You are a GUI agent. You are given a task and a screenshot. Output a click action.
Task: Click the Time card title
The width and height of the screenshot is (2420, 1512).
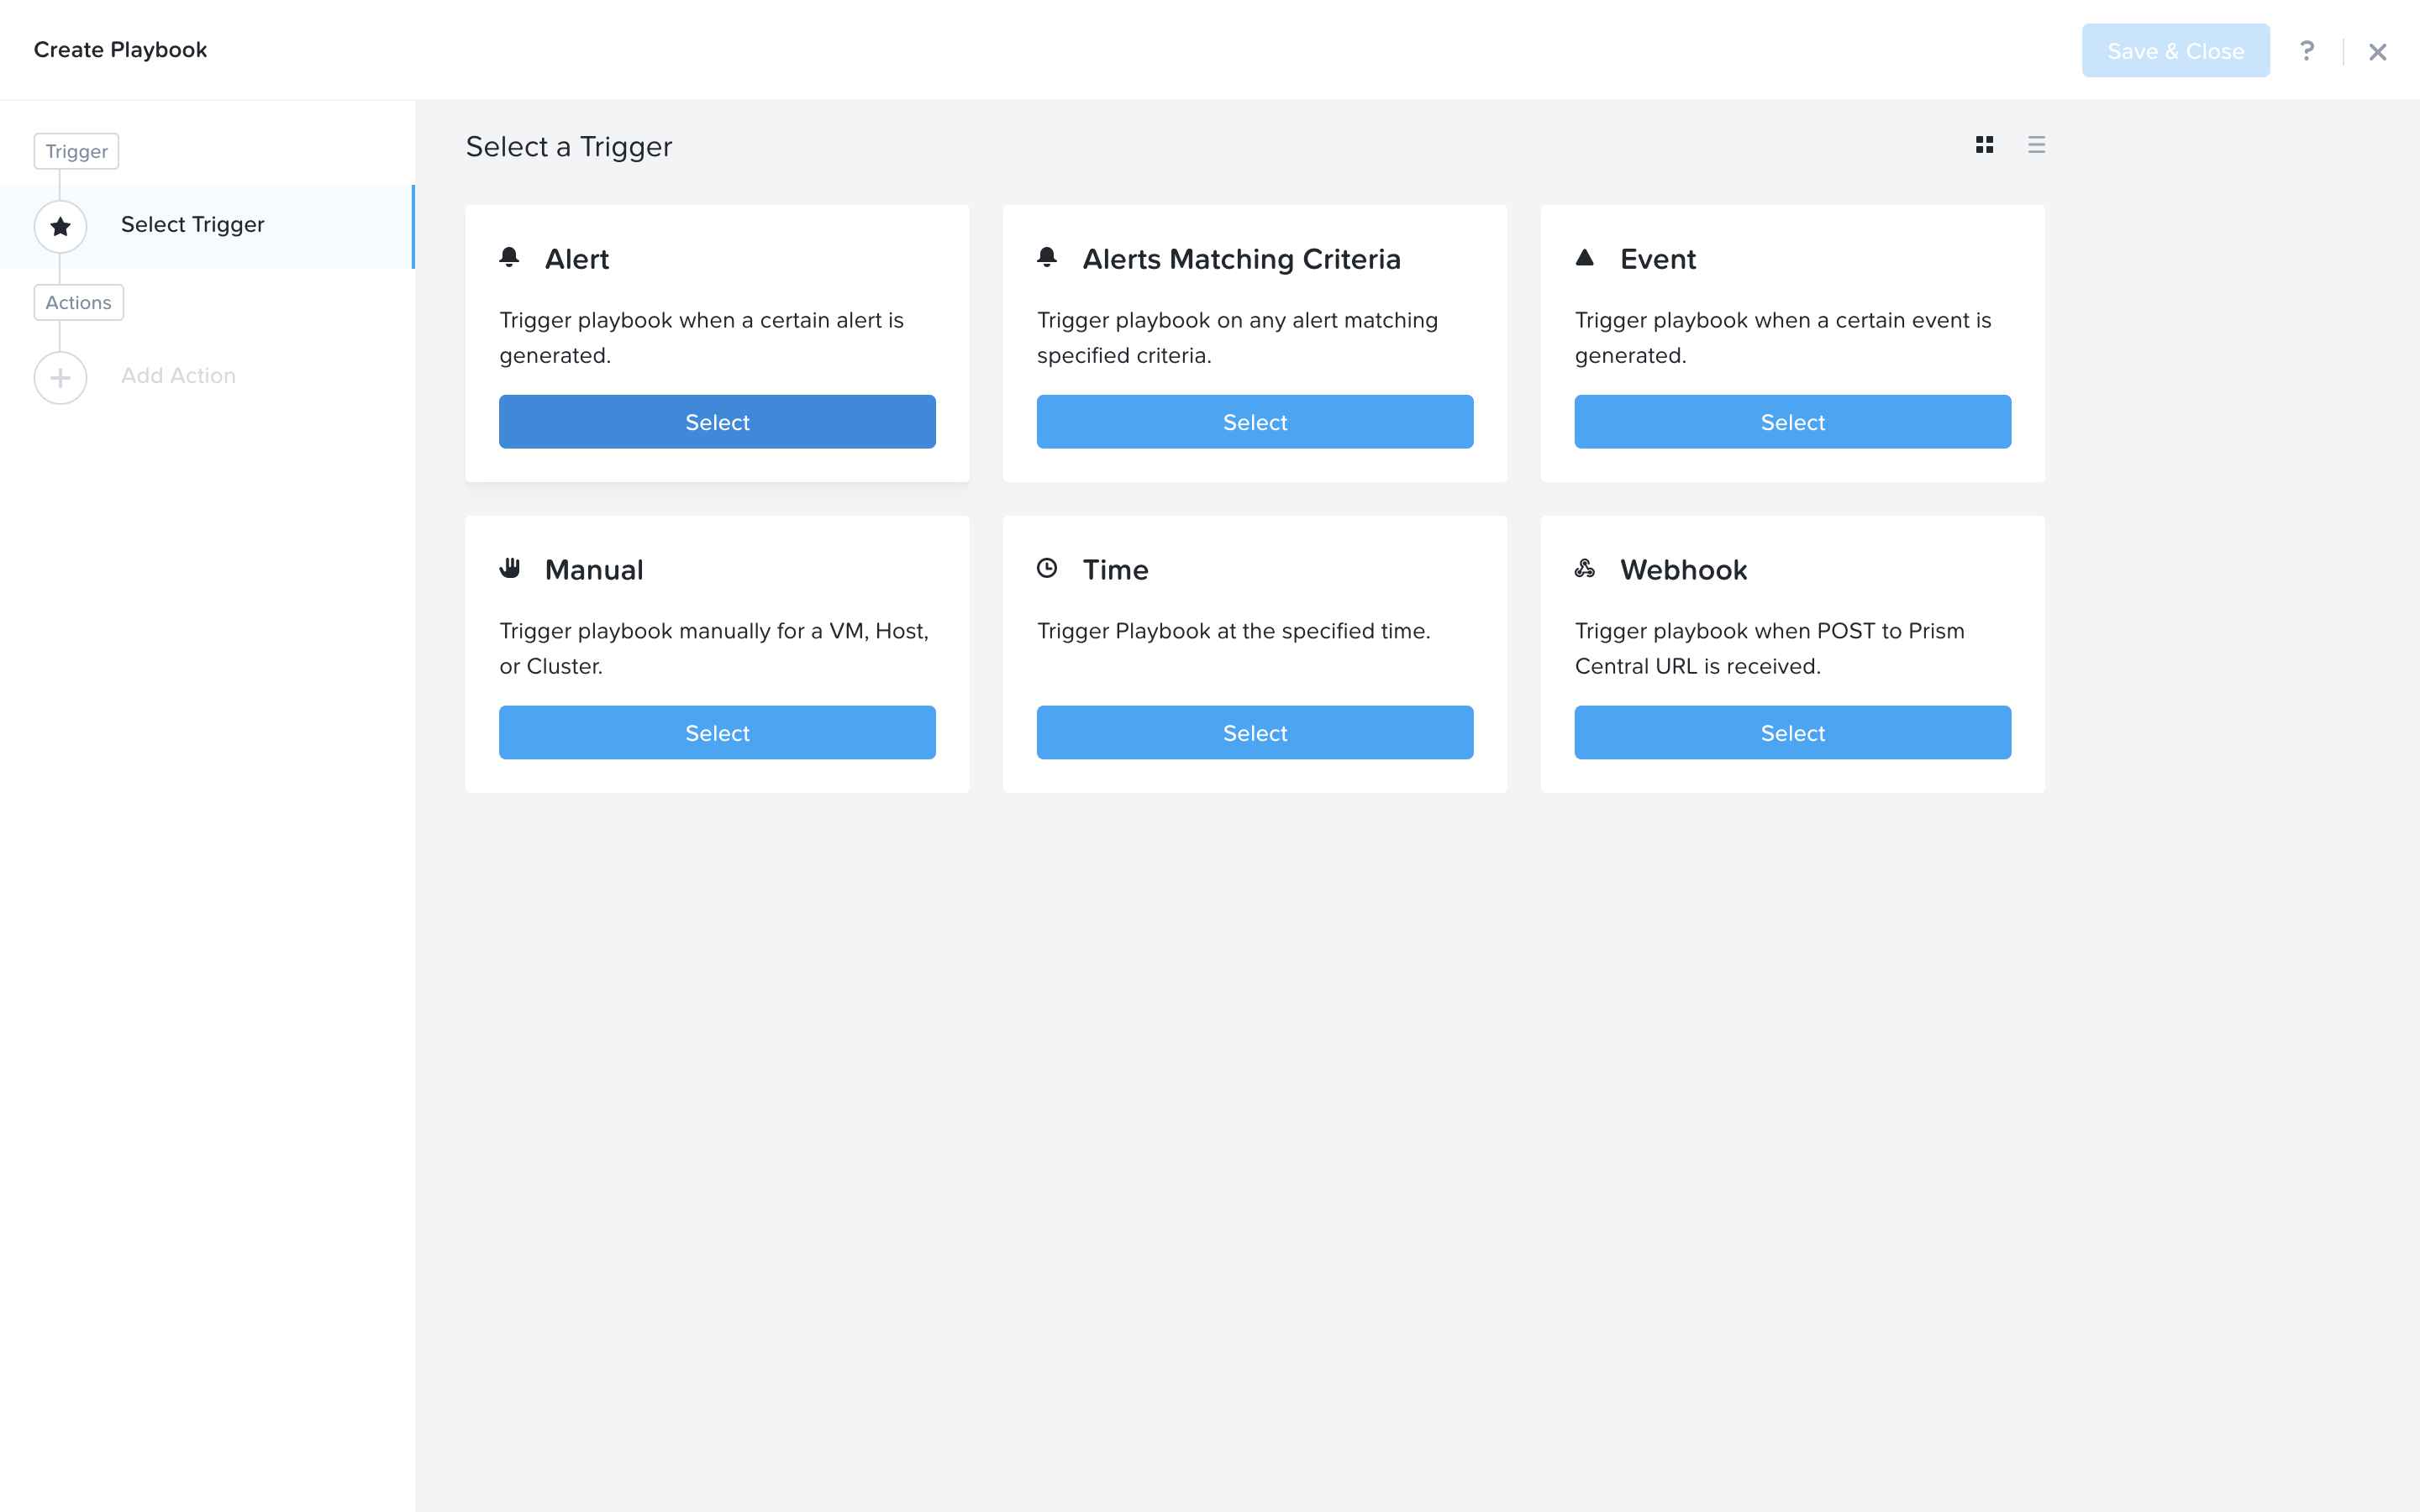[x=1115, y=570]
